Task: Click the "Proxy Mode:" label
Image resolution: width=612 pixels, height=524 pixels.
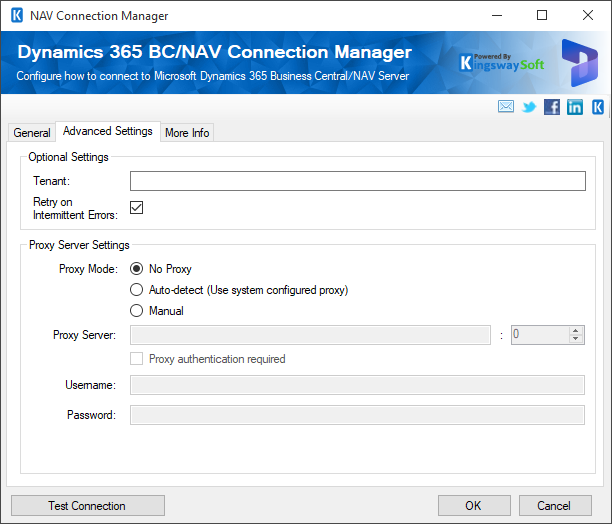Action: (x=88, y=269)
